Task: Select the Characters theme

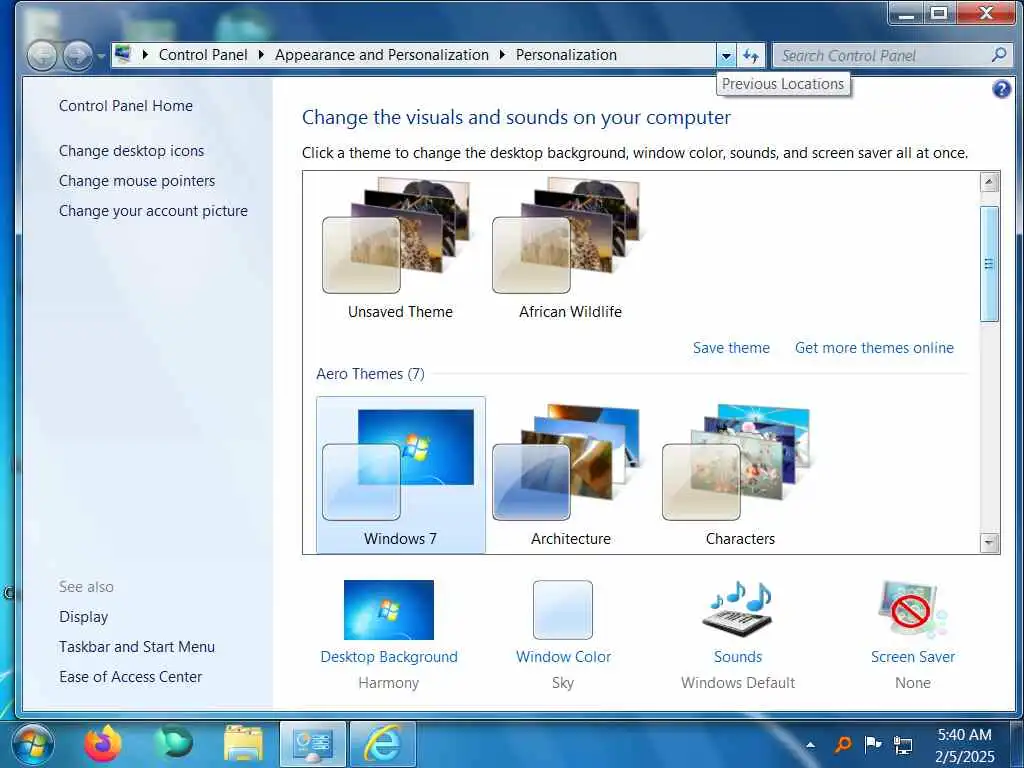Action: pos(740,475)
